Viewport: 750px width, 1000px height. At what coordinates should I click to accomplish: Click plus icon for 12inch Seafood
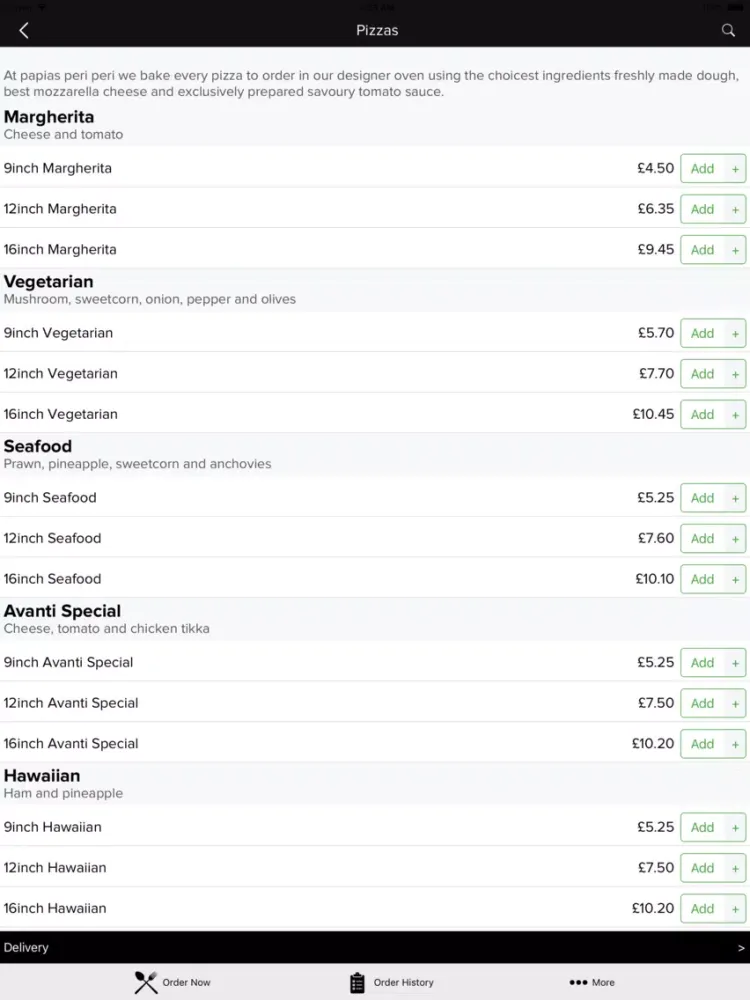coord(735,539)
